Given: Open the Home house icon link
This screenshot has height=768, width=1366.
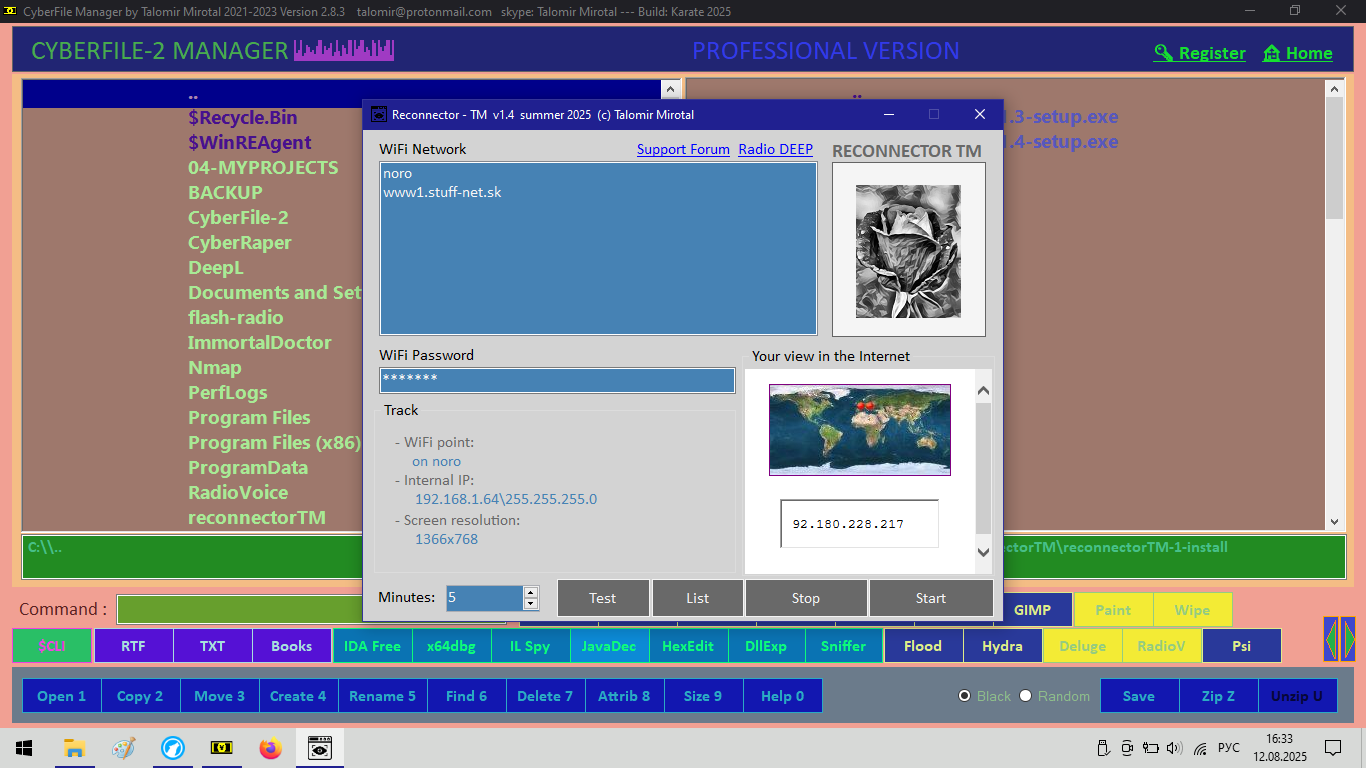Looking at the screenshot, I should coord(1272,53).
